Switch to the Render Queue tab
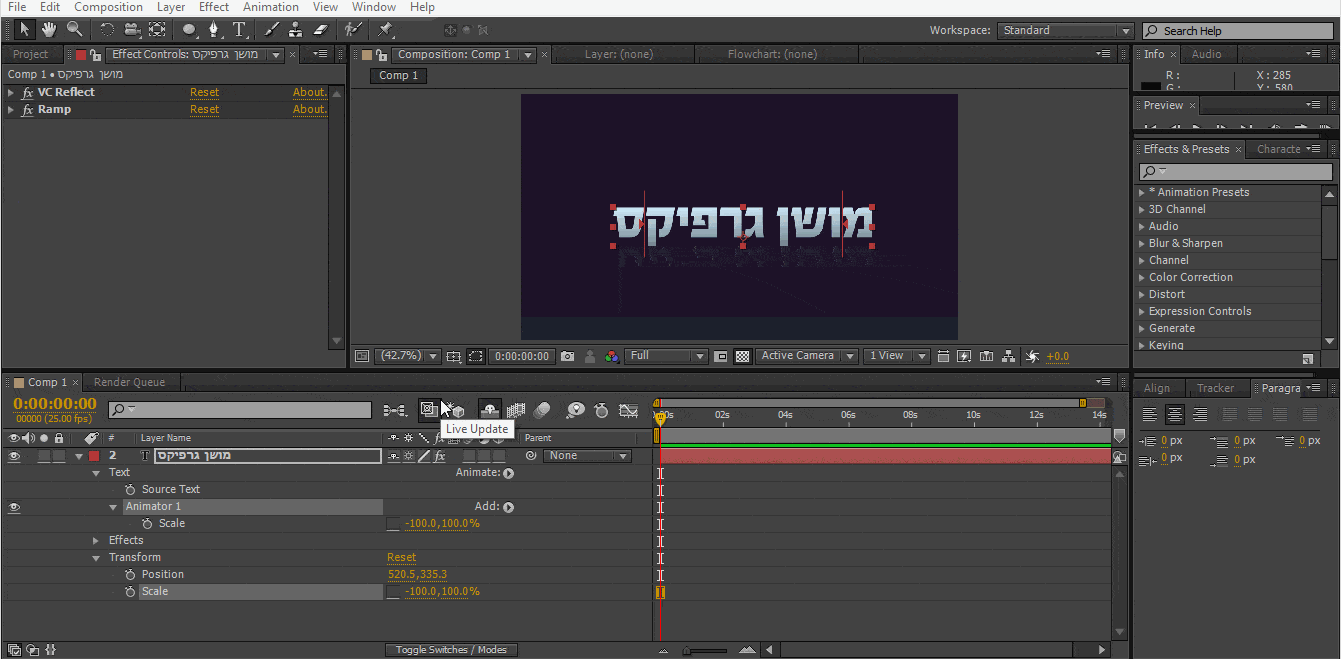Image resolution: width=1341 pixels, height=659 pixels. (131, 381)
